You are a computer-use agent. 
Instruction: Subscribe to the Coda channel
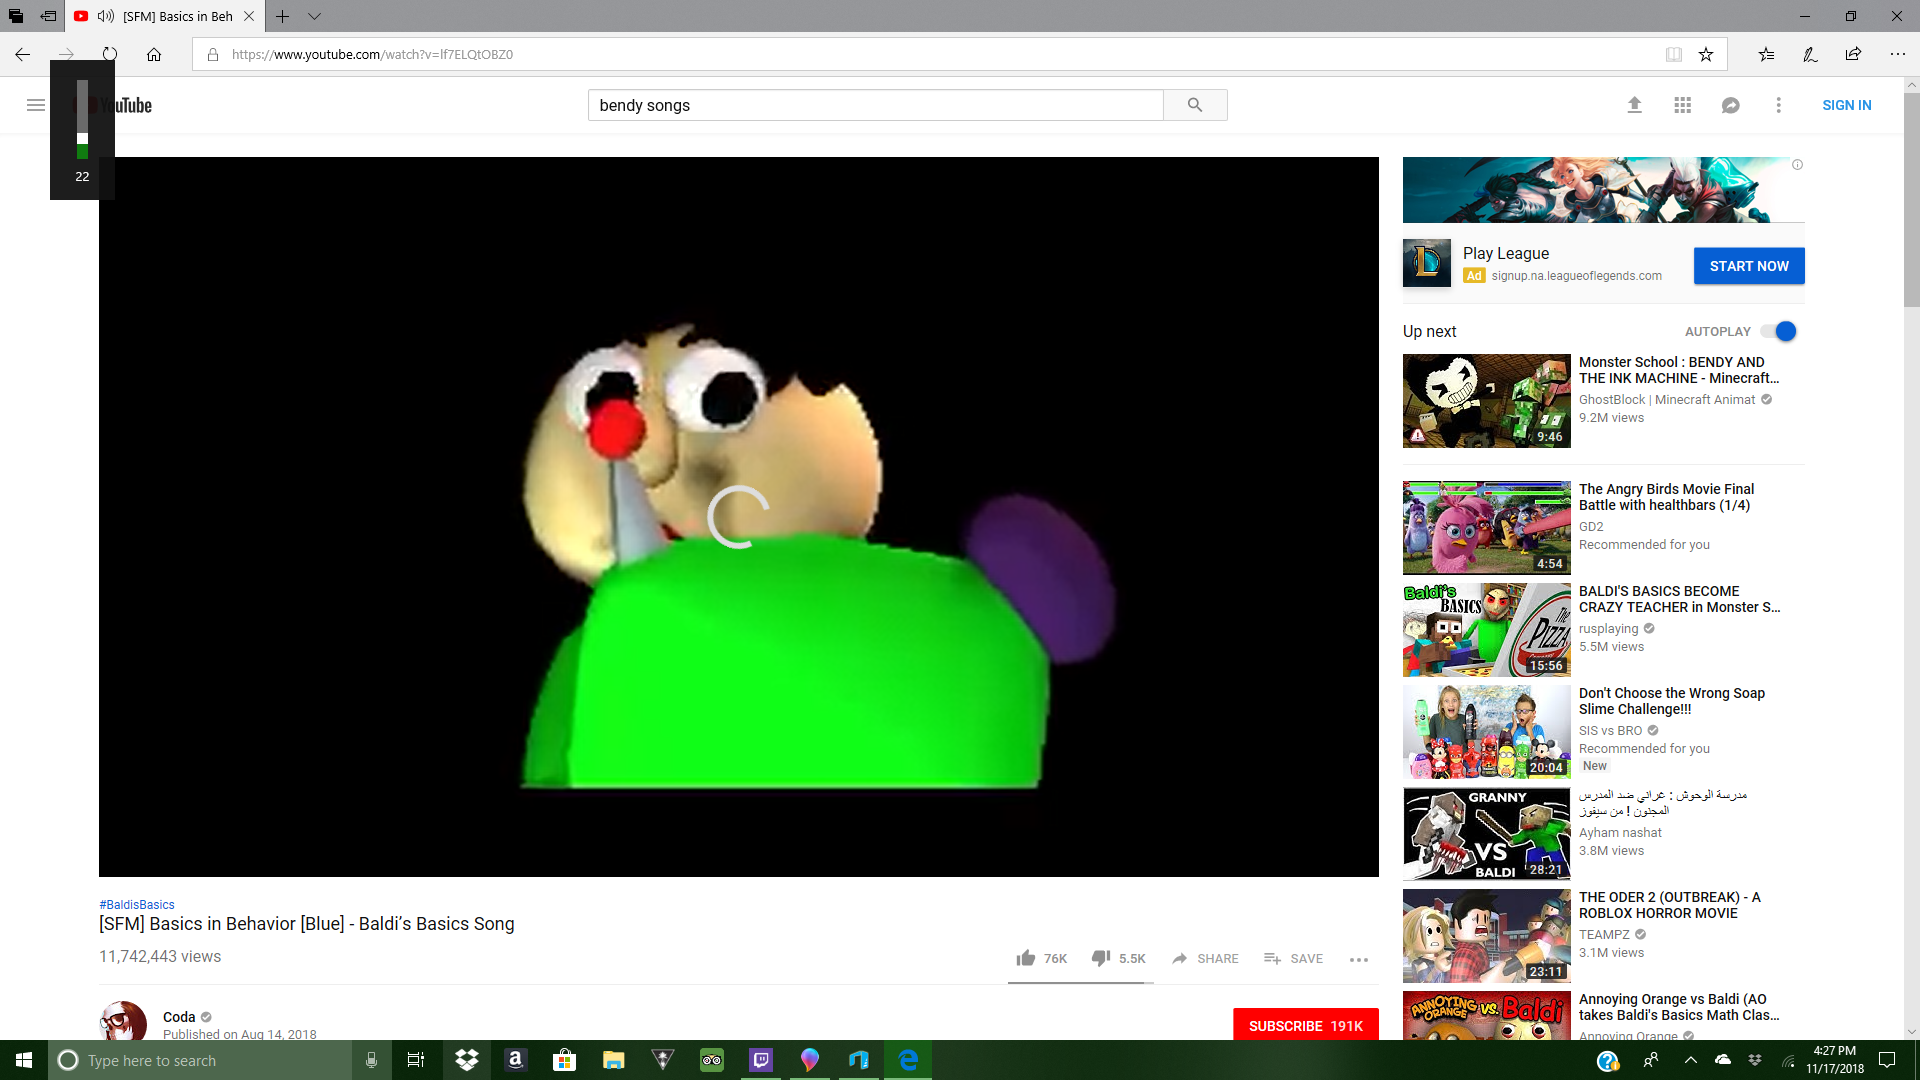1305,1025
